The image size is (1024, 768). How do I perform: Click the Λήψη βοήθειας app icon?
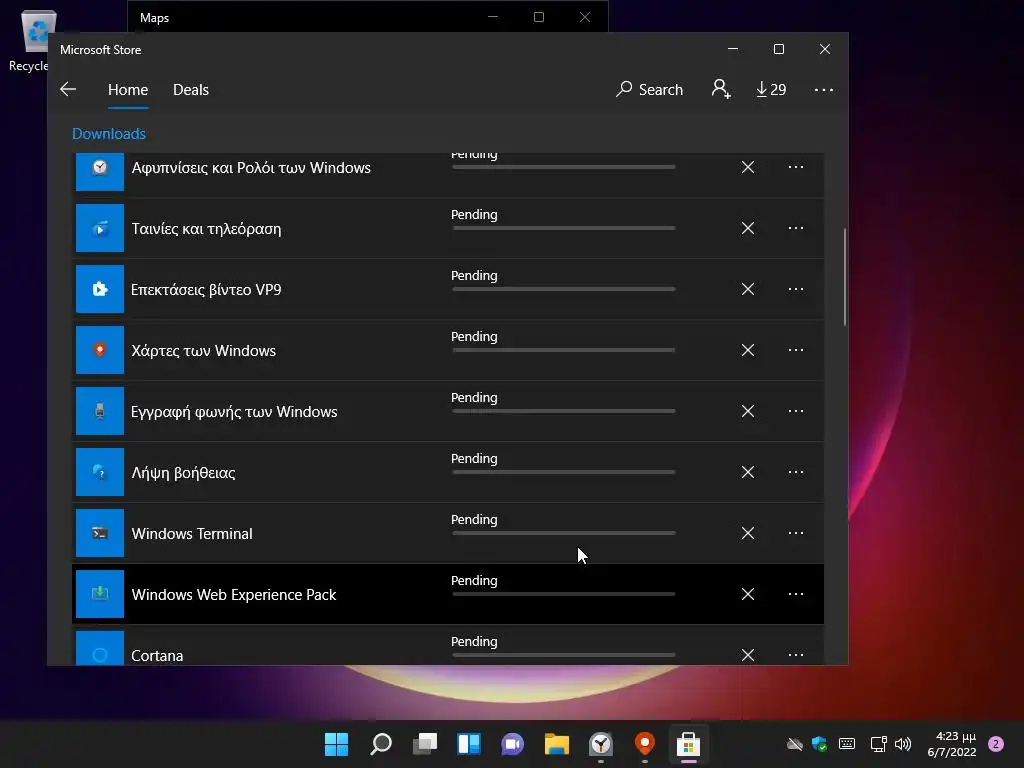(x=100, y=472)
